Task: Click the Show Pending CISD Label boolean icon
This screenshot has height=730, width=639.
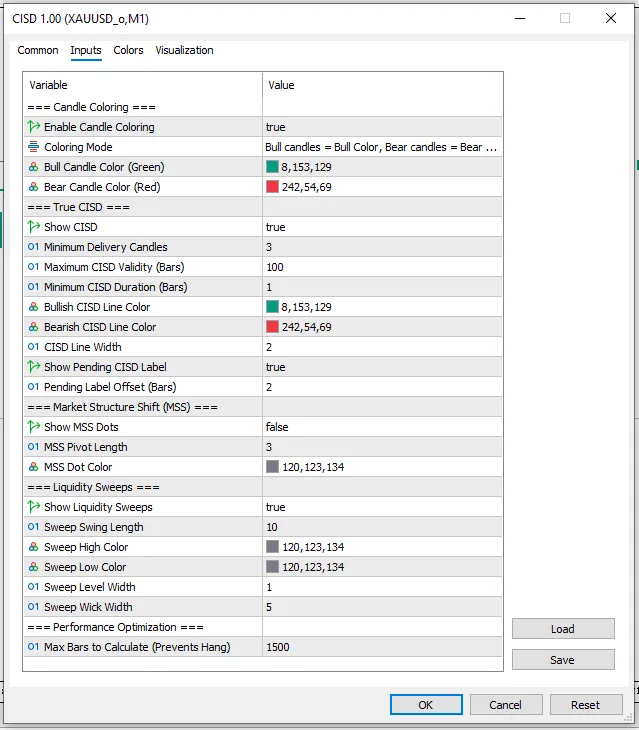Action: [x=34, y=367]
